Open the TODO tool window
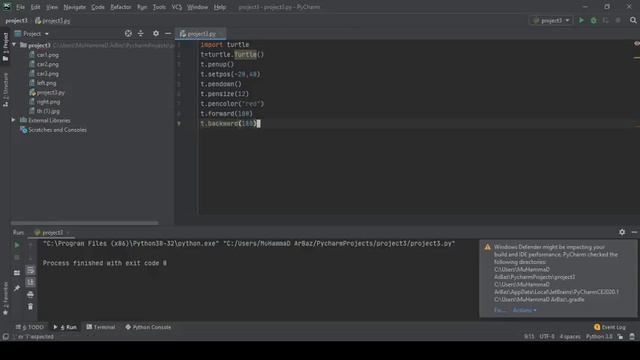The width and height of the screenshot is (640, 360). pos(30,327)
